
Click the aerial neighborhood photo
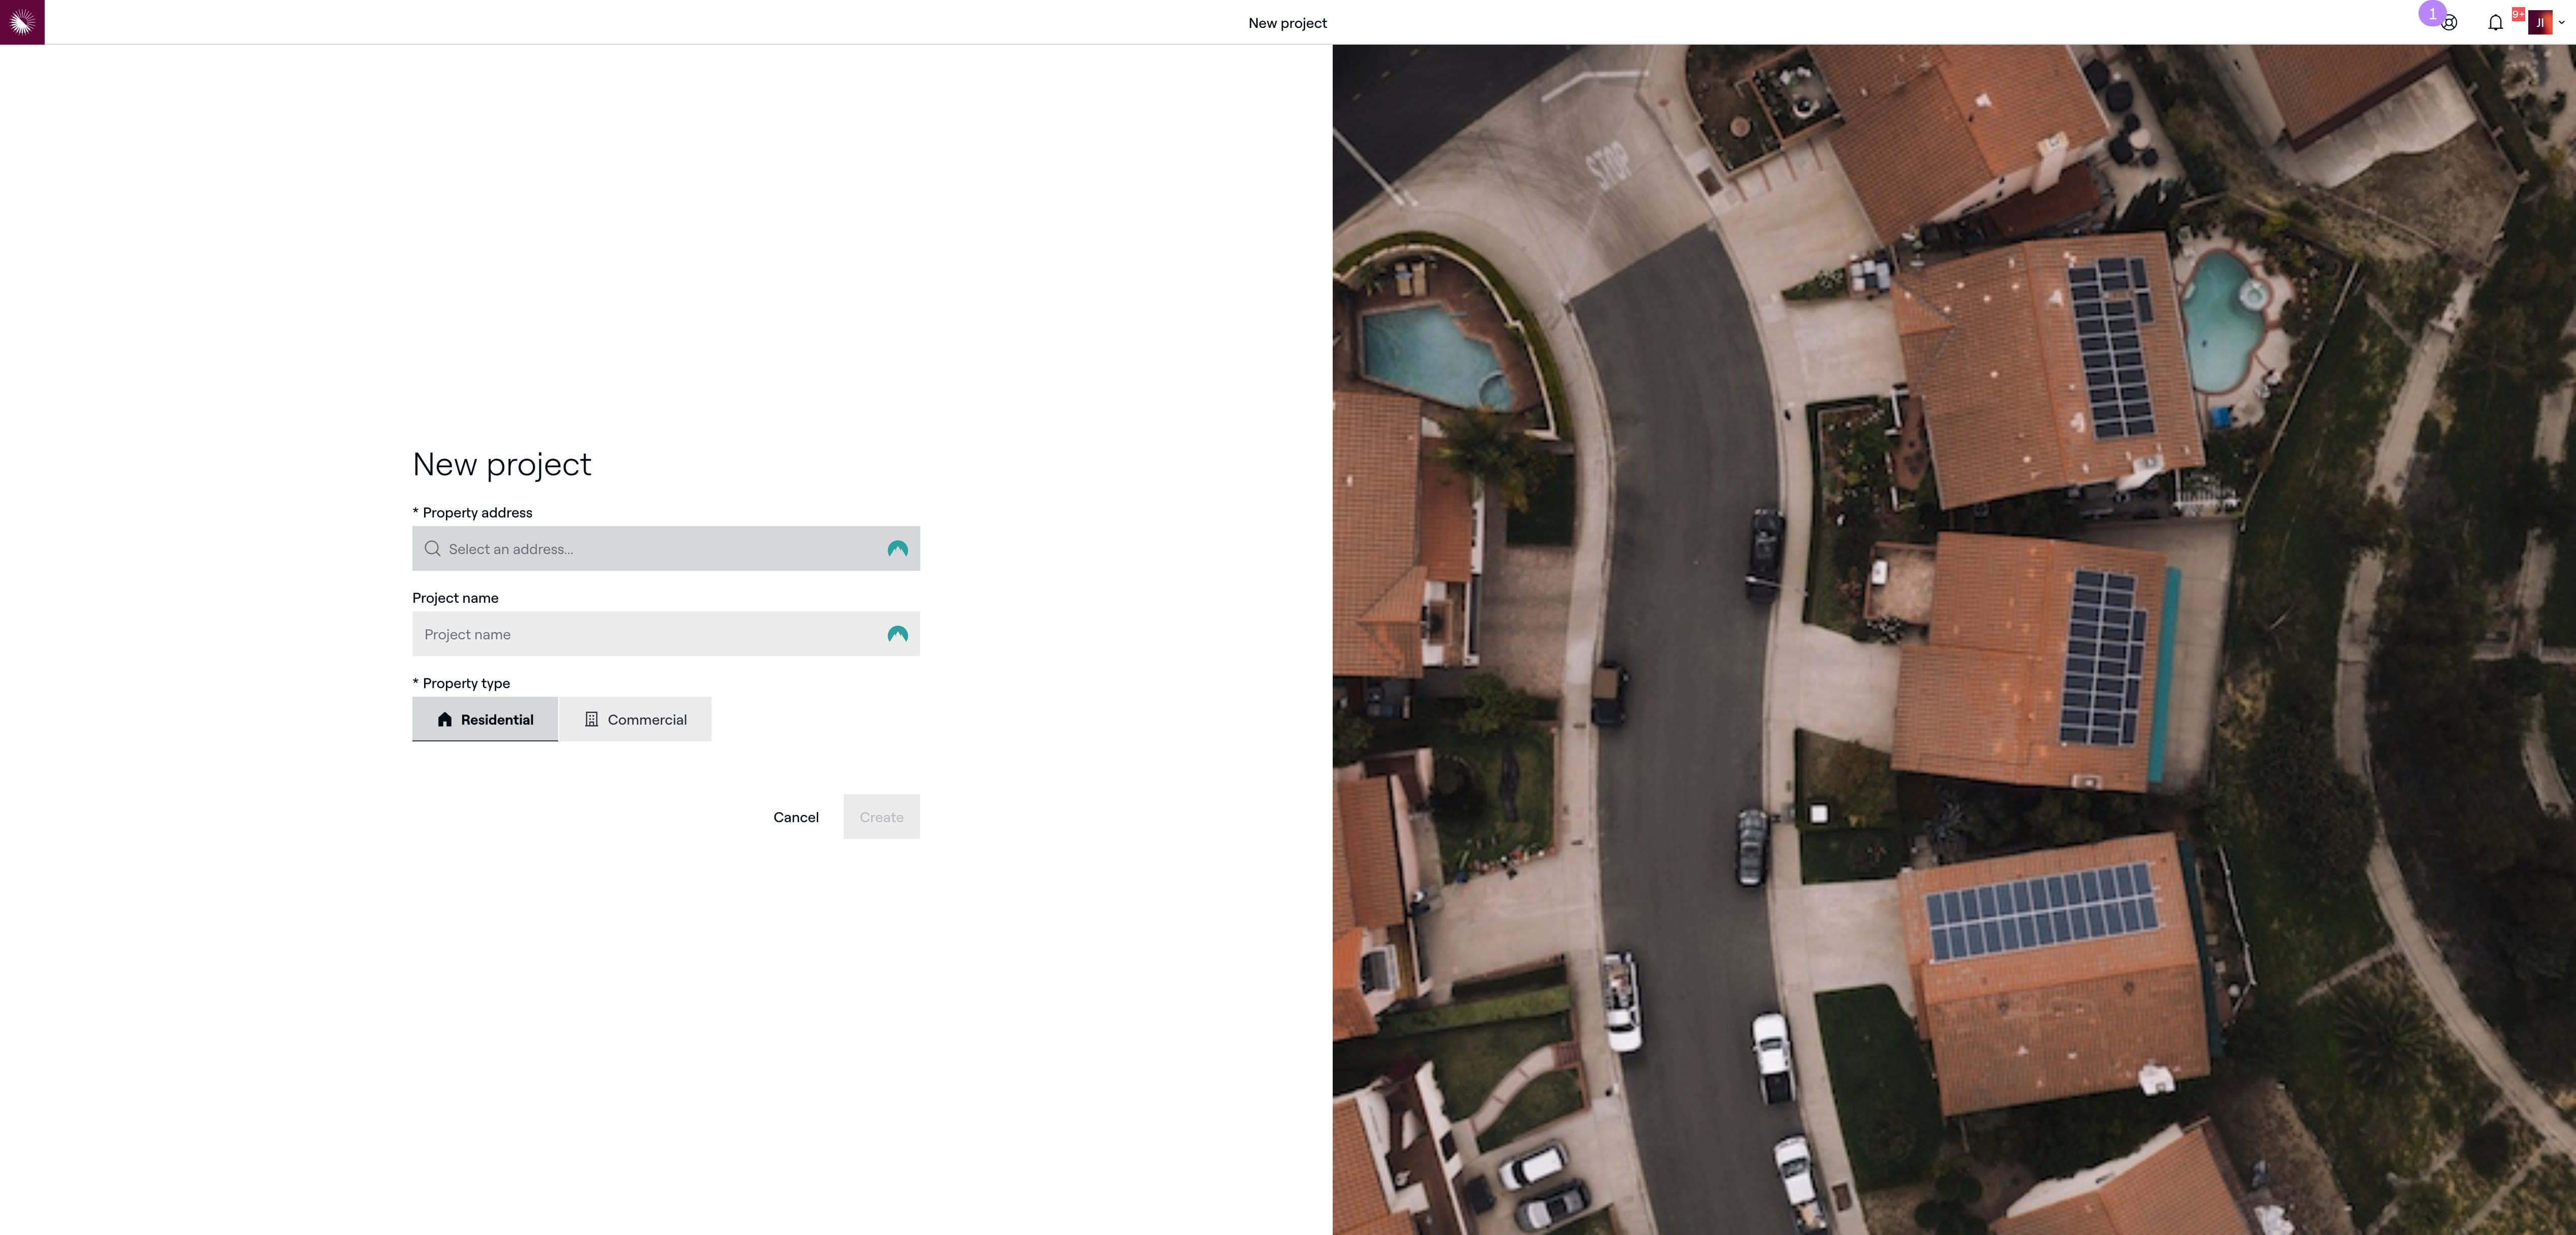(1954, 640)
